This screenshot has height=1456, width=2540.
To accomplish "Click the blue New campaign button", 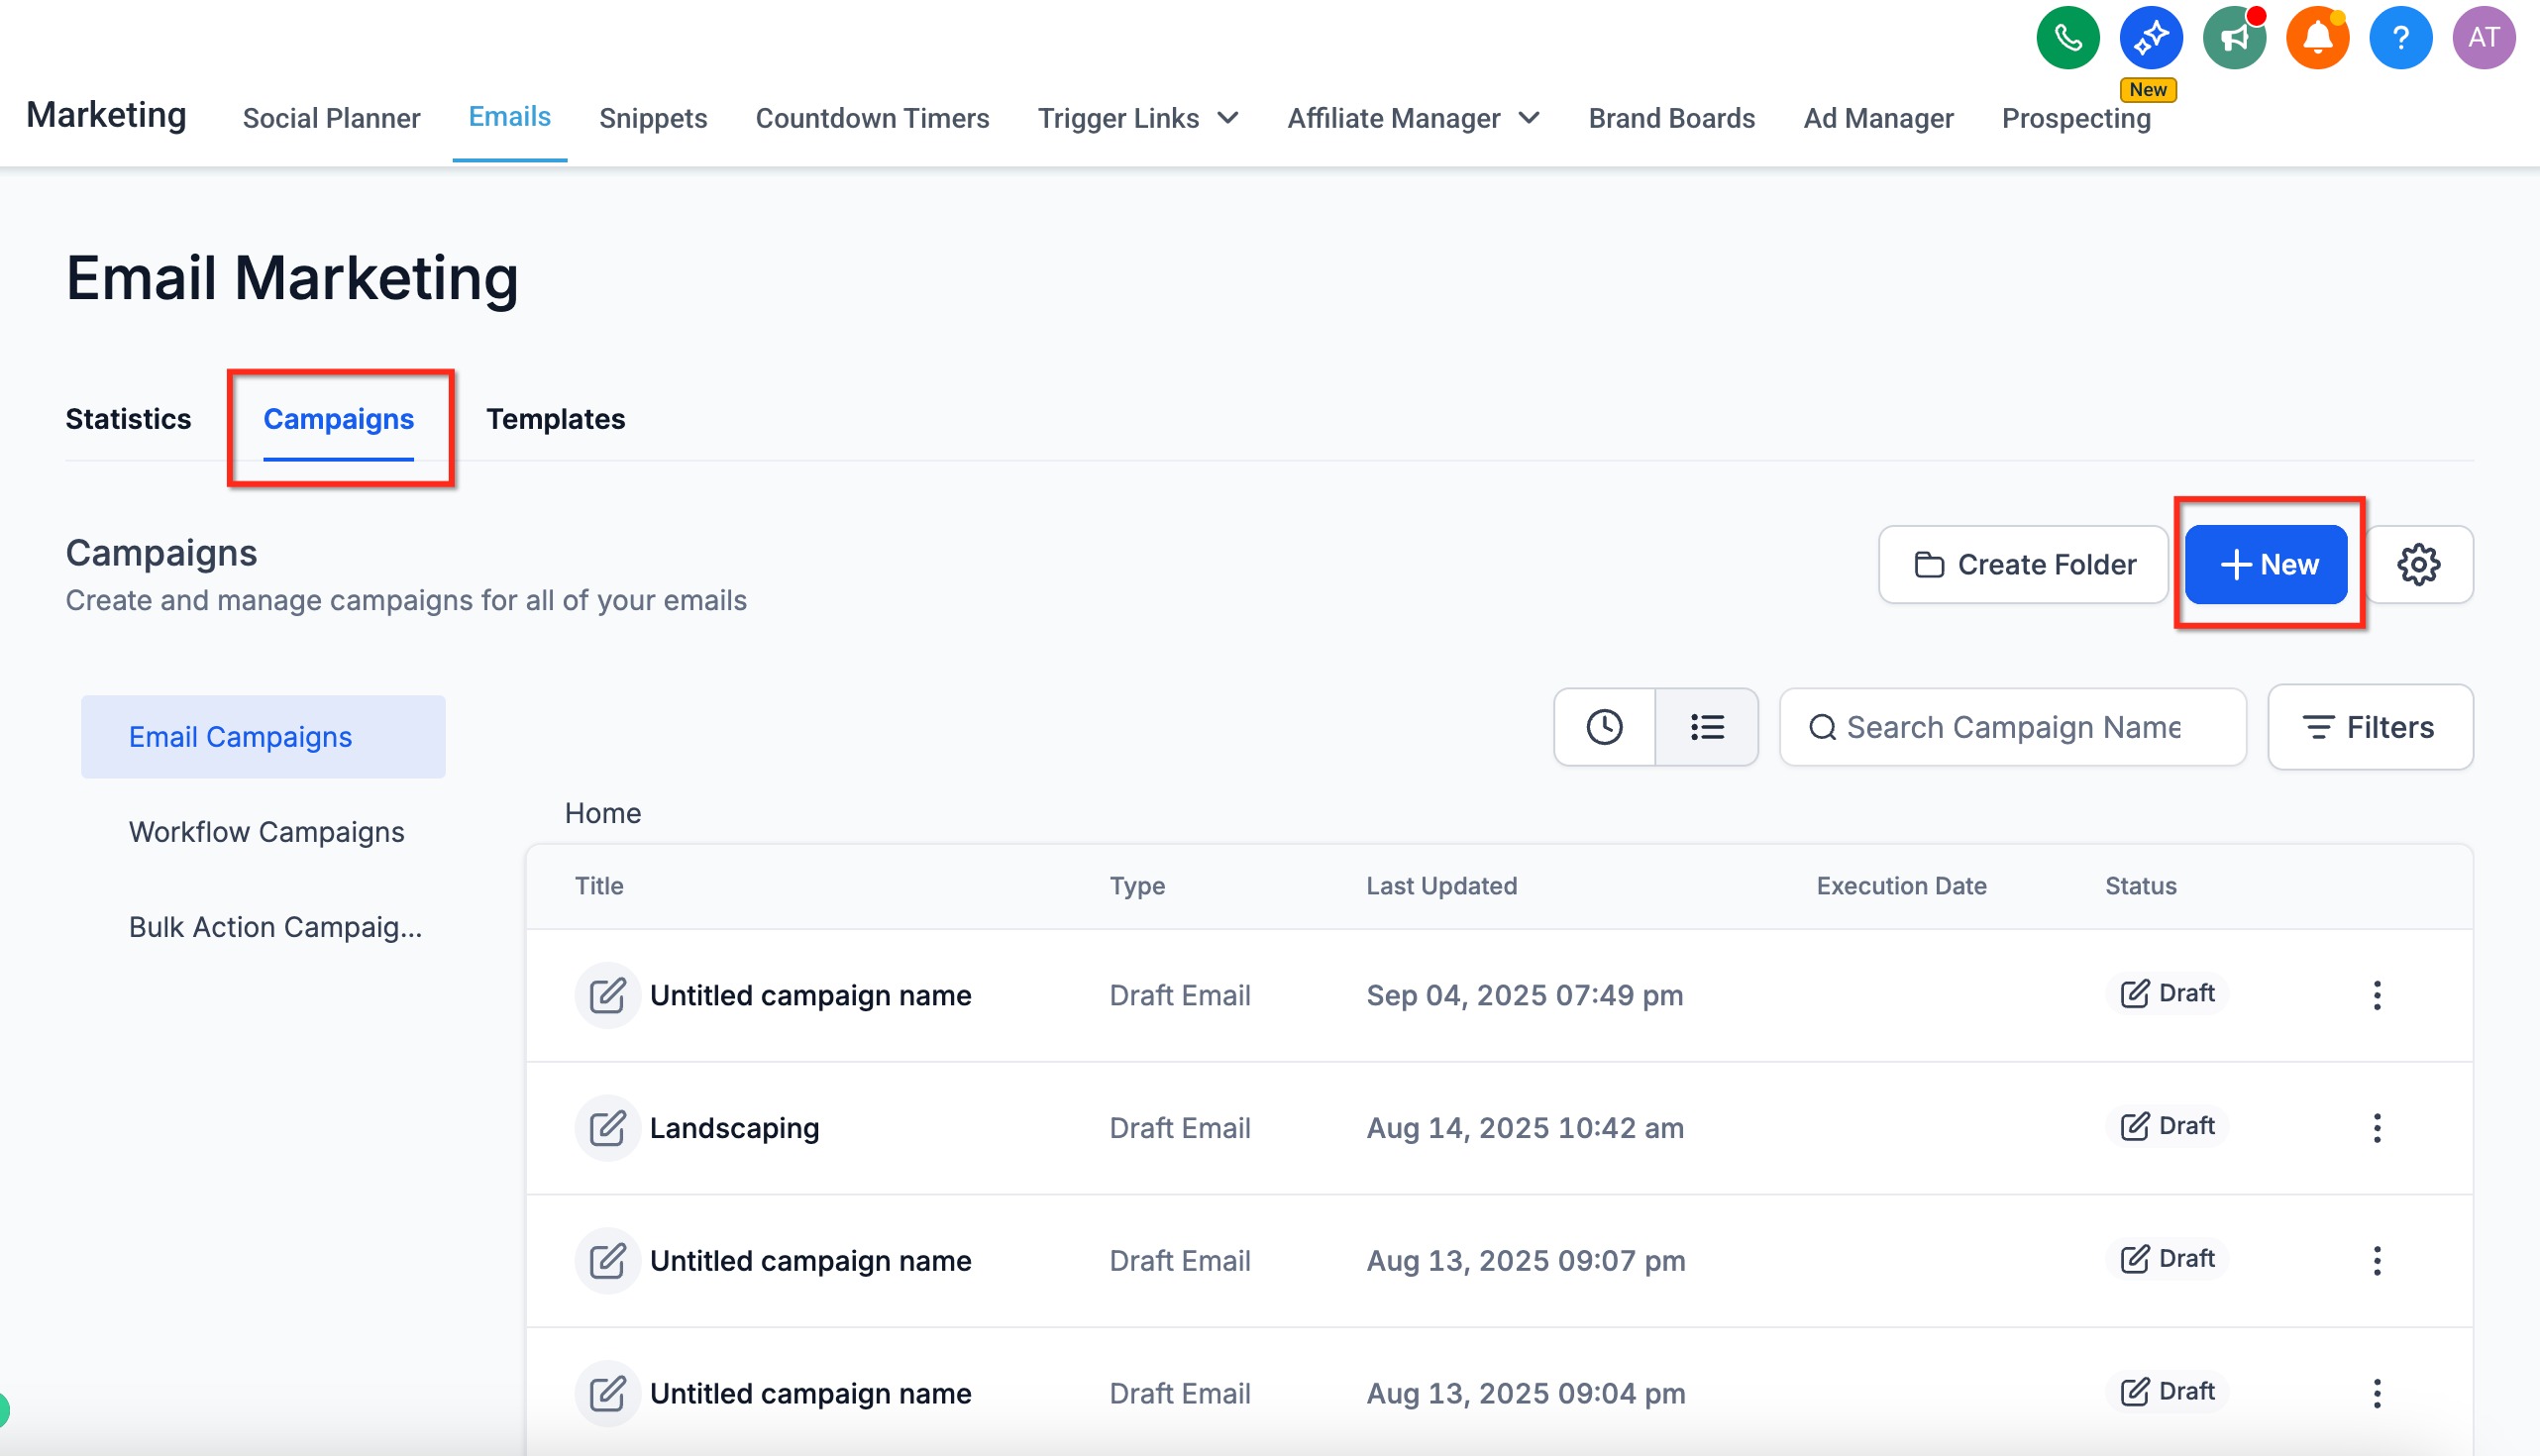I will click(2265, 565).
